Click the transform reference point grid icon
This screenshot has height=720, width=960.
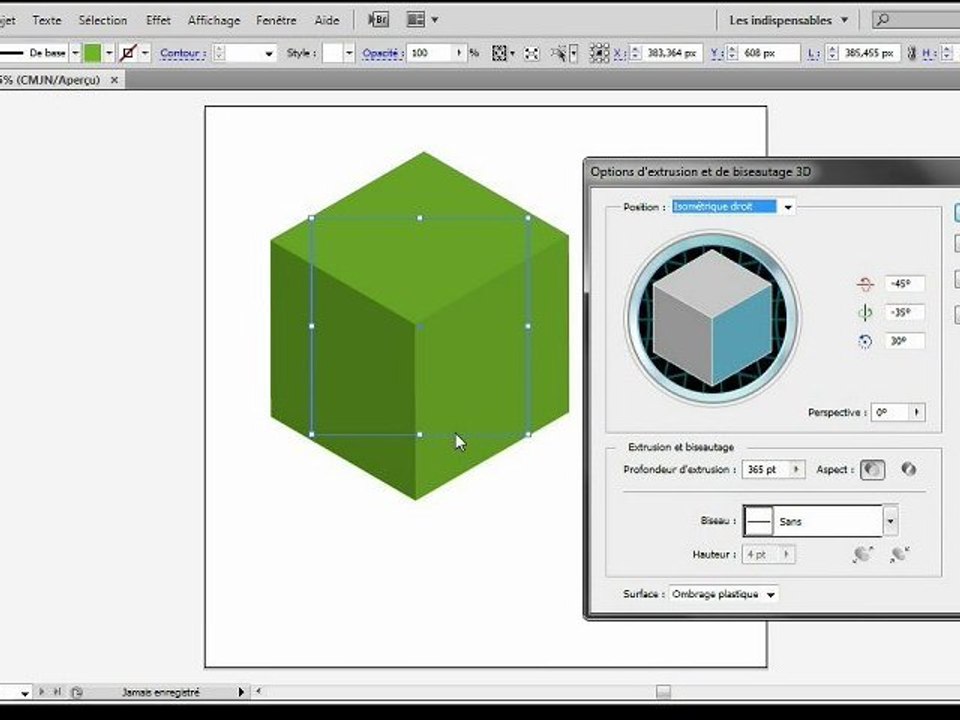click(x=599, y=53)
